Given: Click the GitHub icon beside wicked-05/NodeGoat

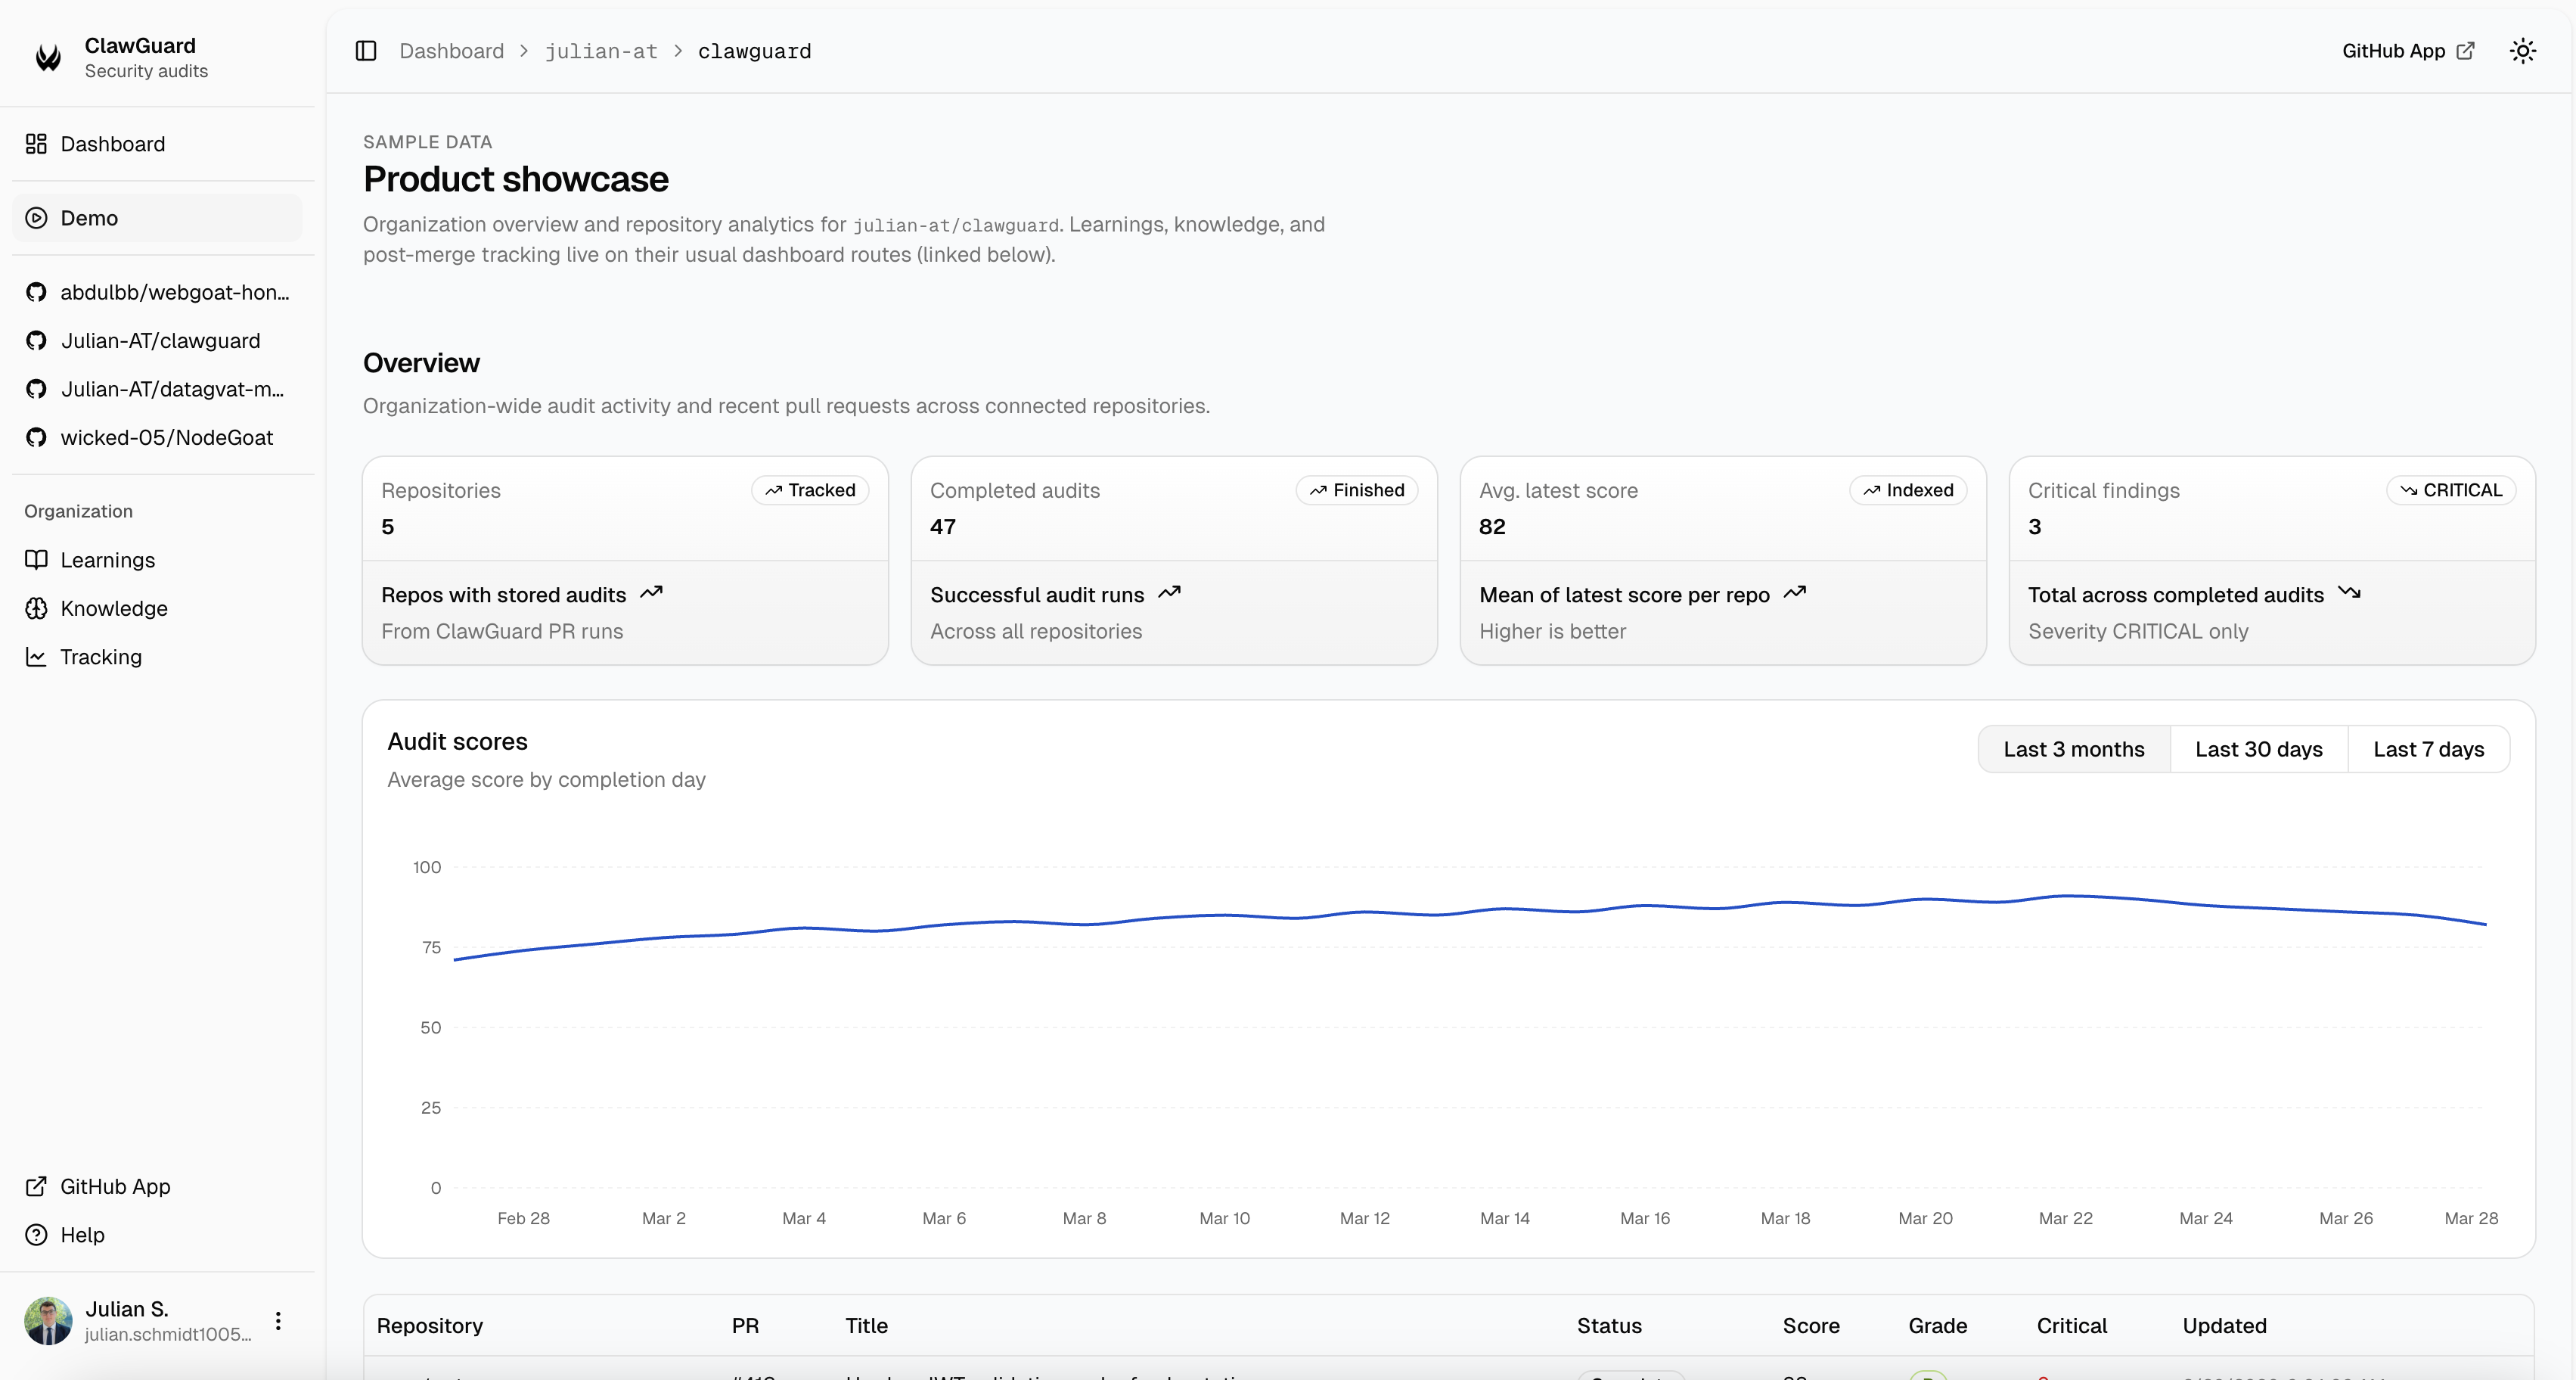Looking at the screenshot, I should coord(36,437).
